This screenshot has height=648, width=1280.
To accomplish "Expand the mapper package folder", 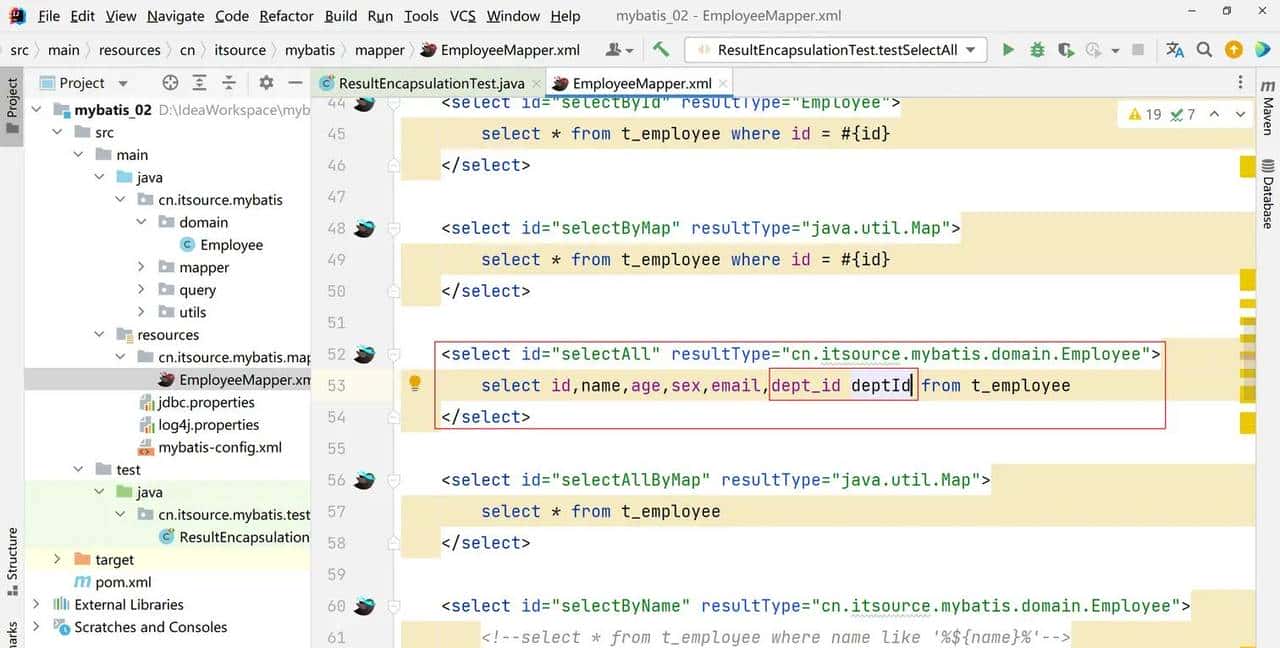I will pos(142,267).
